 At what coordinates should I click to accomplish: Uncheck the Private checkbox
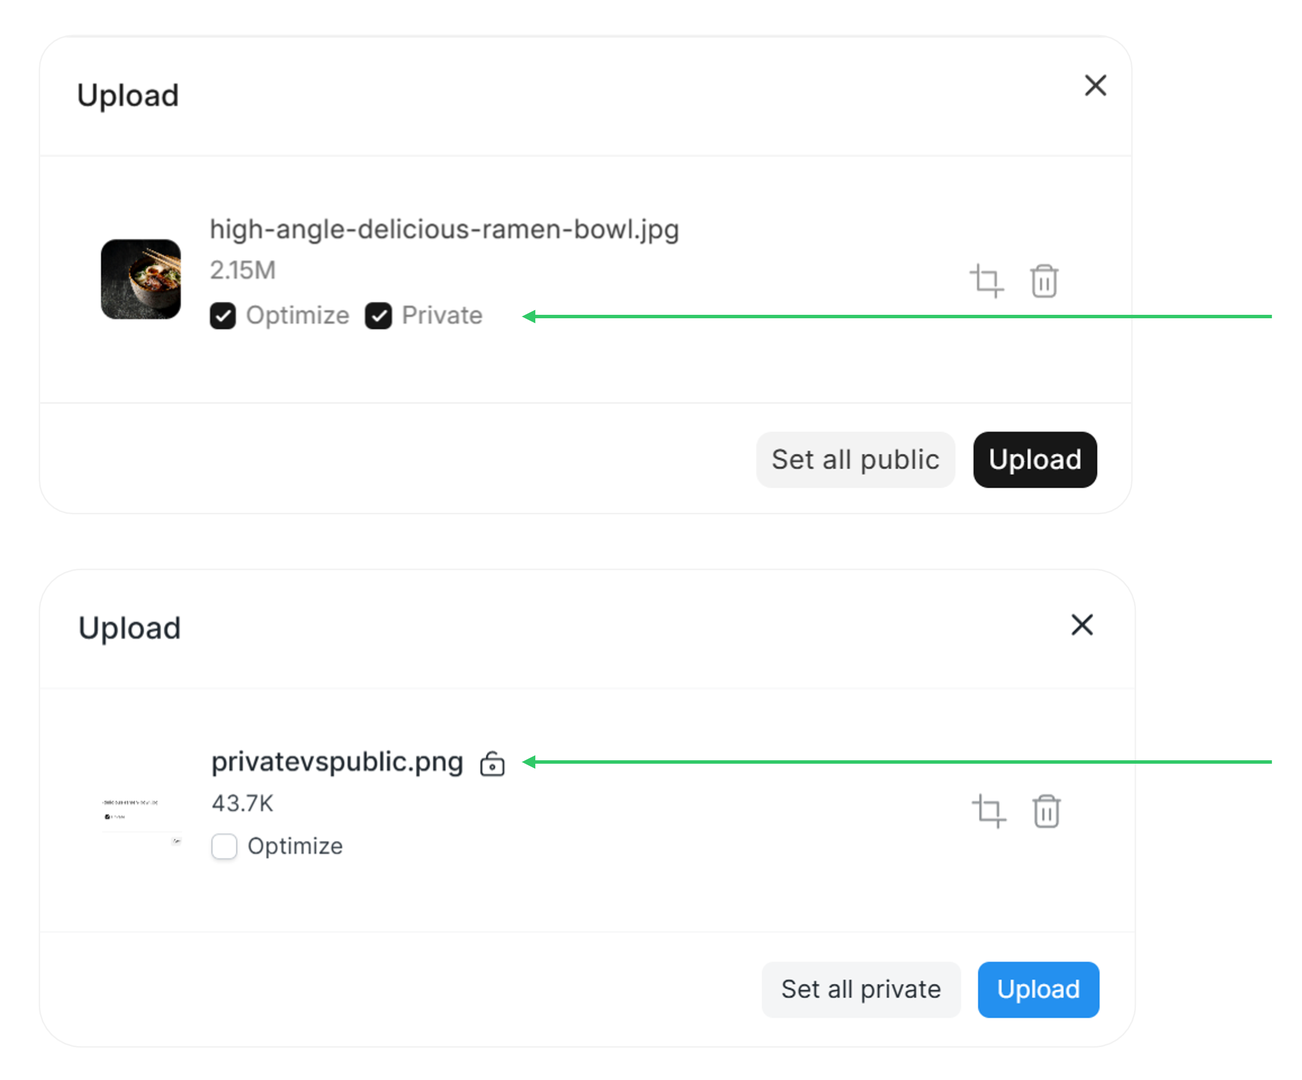coord(378,316)
